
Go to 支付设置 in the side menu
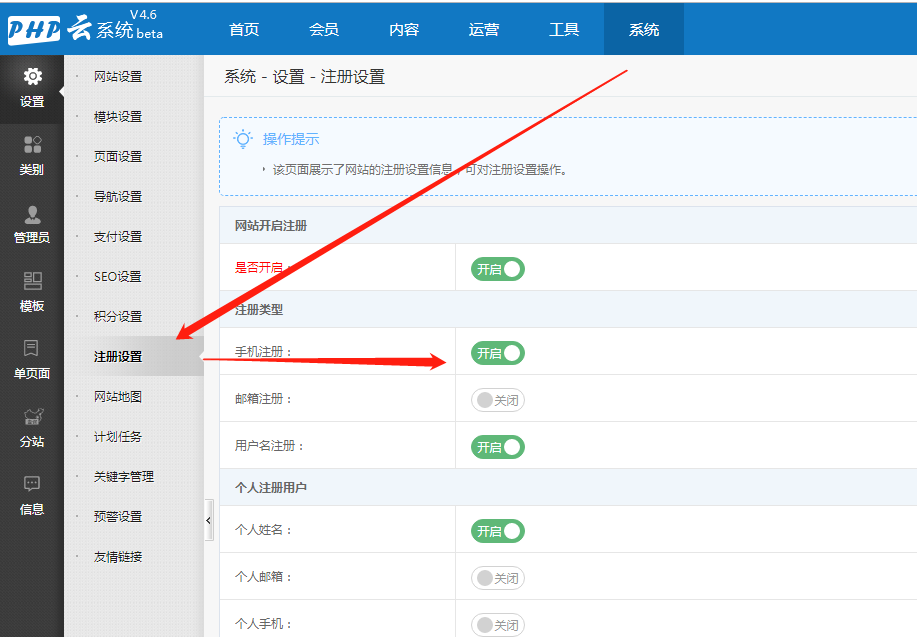pos(118,237)
